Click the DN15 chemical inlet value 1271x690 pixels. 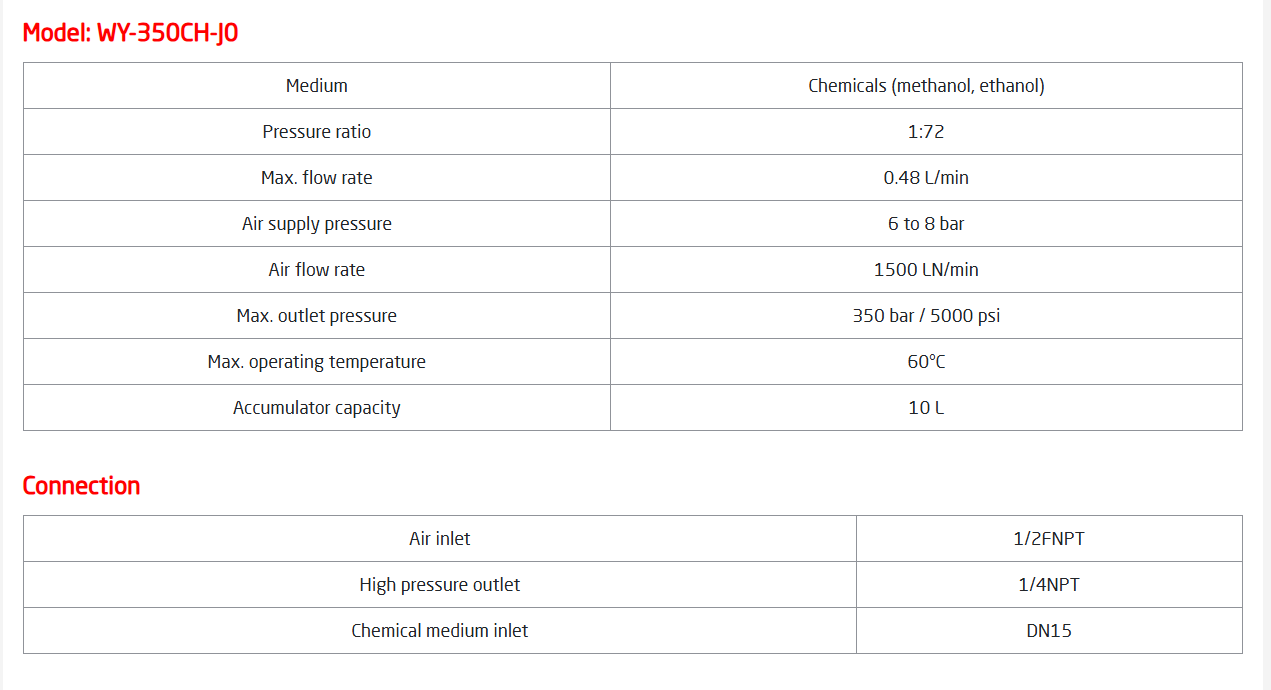[x=1049, y=631]
